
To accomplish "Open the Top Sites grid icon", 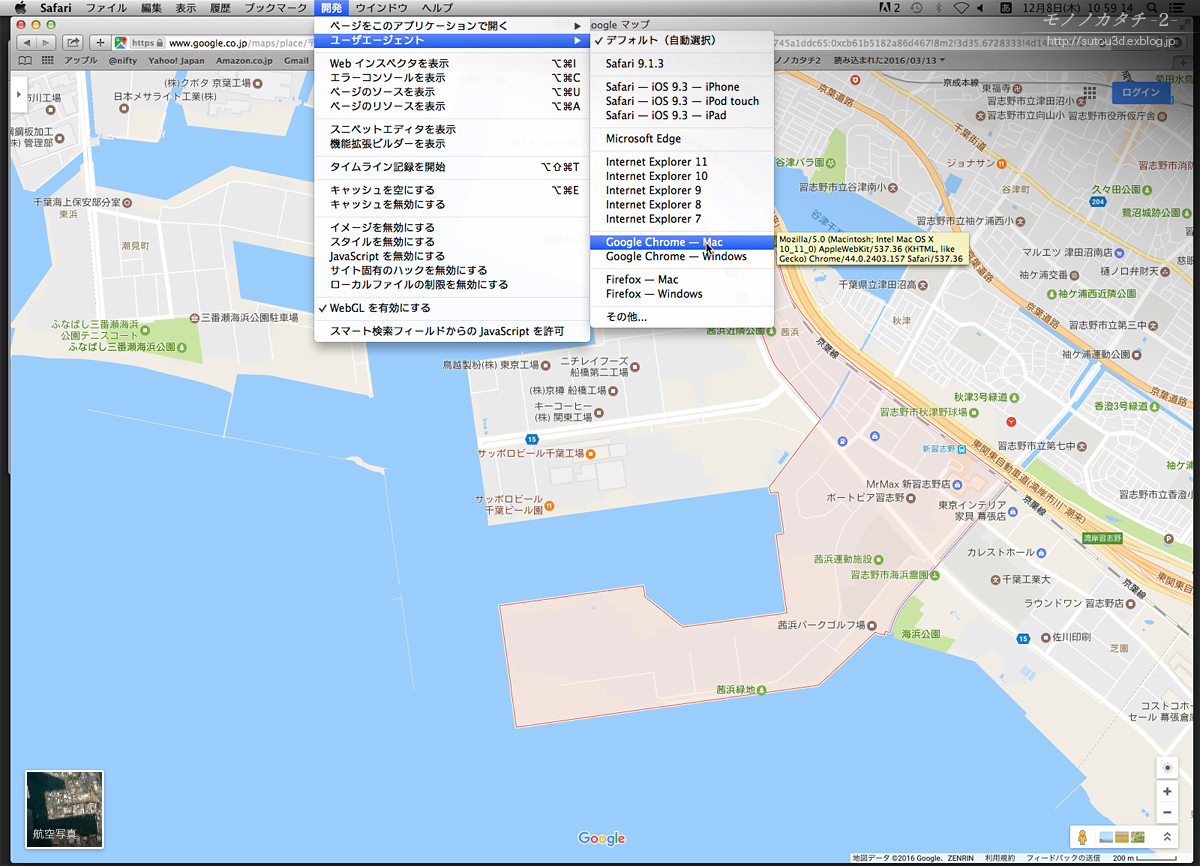I will click(47, 60).
